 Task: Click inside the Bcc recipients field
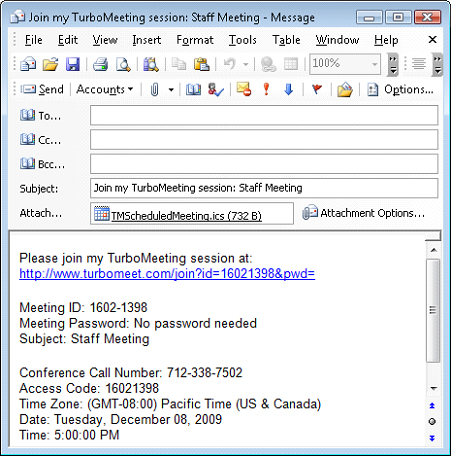click(264, 164)
